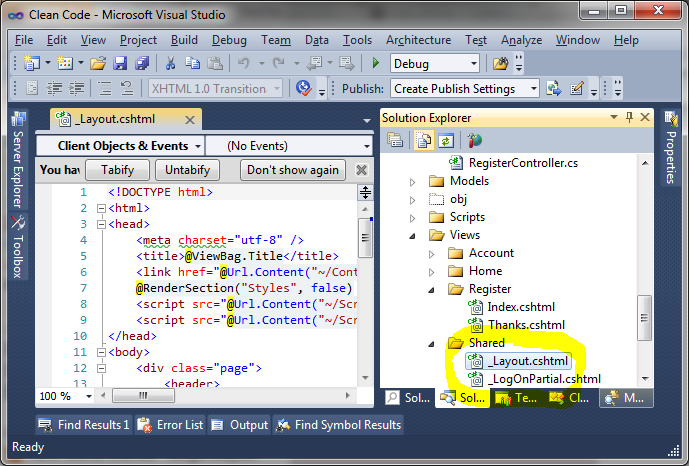Switch to the Error List tab

(170, 425)
